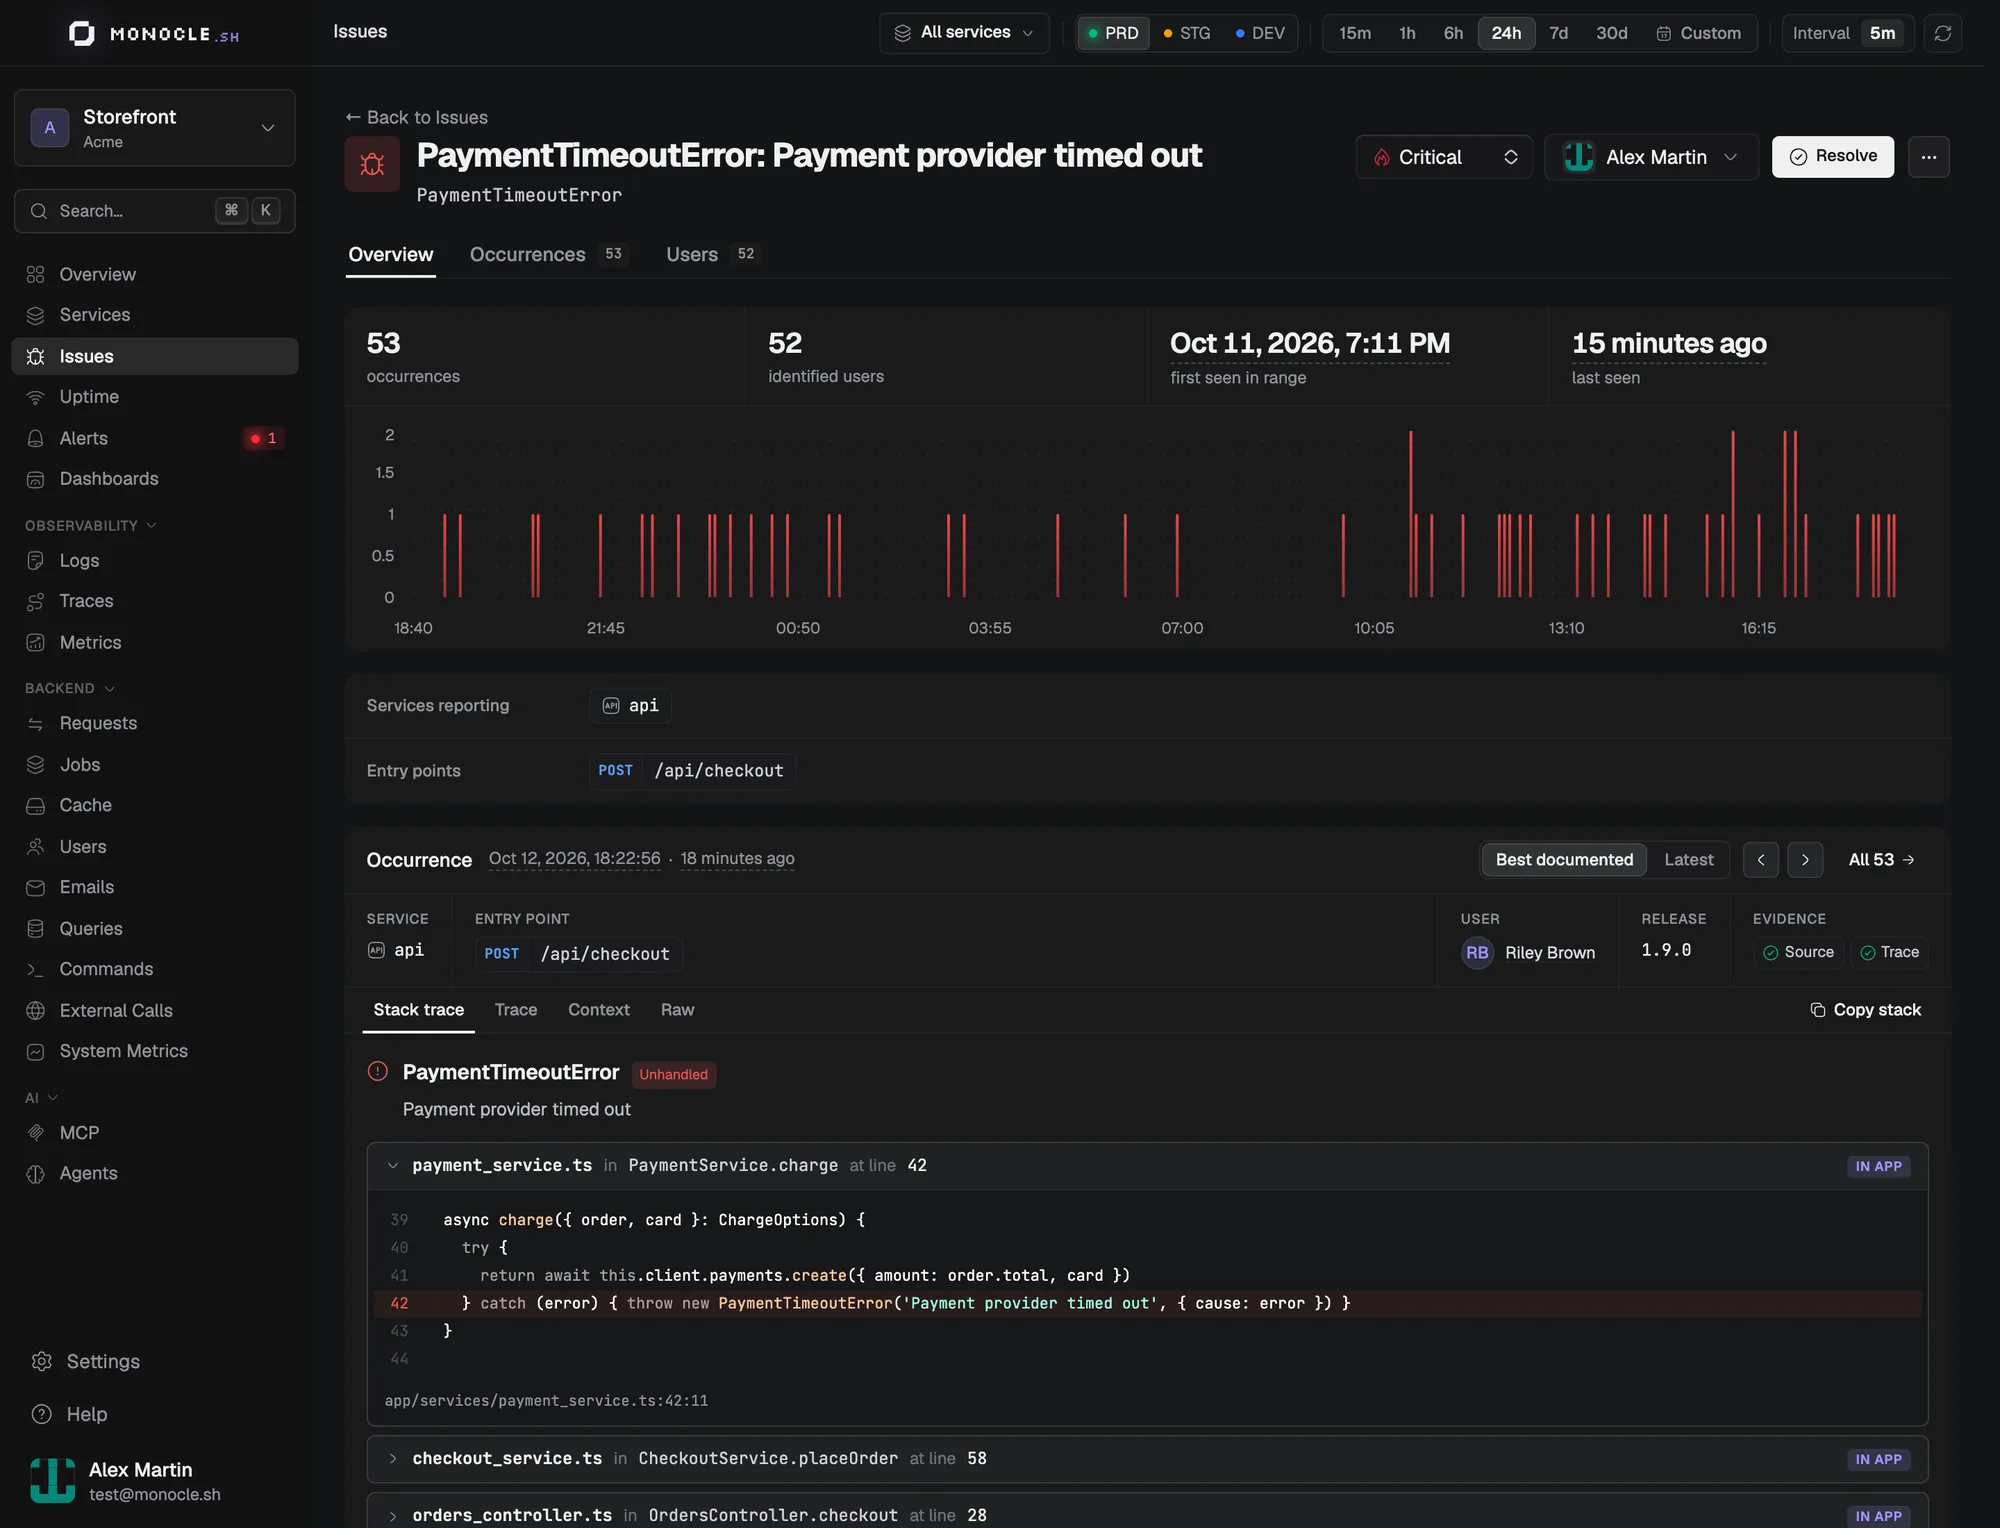This screenshot has width=2000, height=1528.
Task: Collapse the AI sidebar section
Action: click(x=41, y=1098)
